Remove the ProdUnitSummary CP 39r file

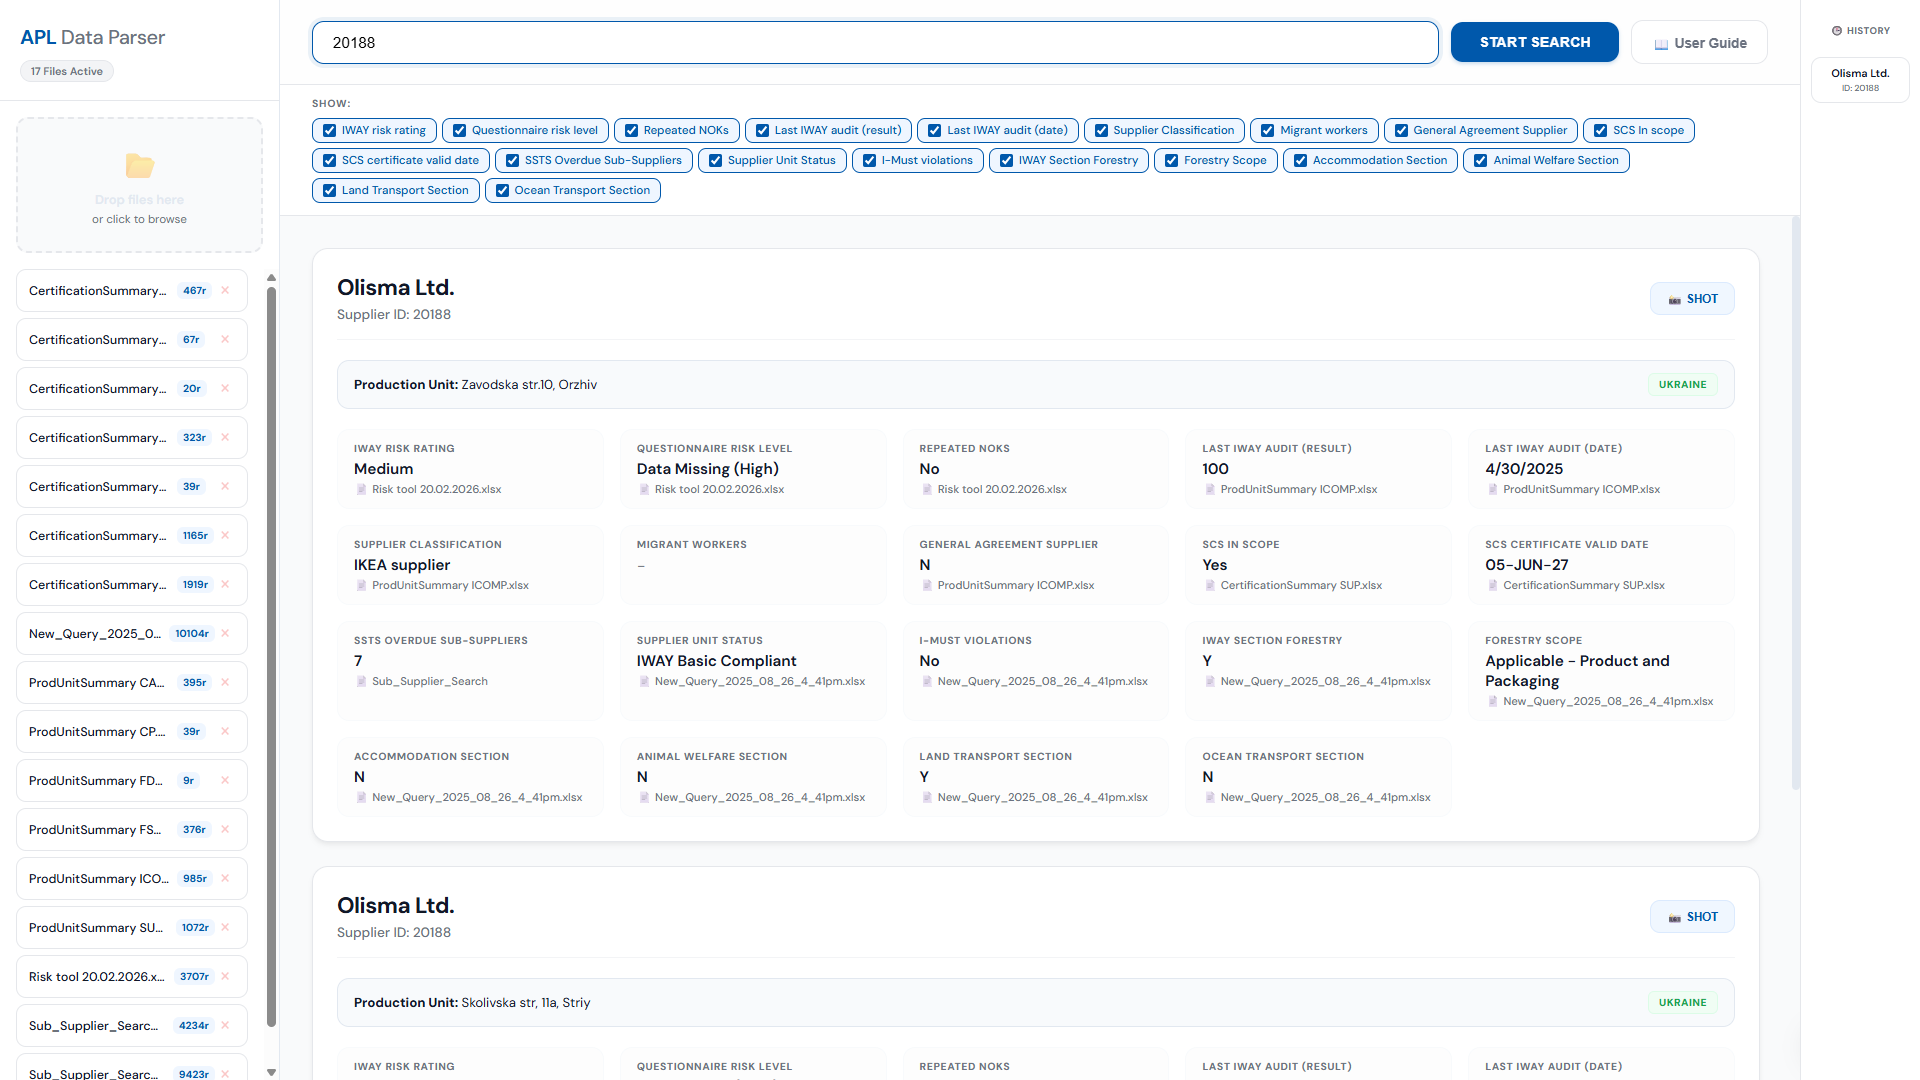pos(225,732)
